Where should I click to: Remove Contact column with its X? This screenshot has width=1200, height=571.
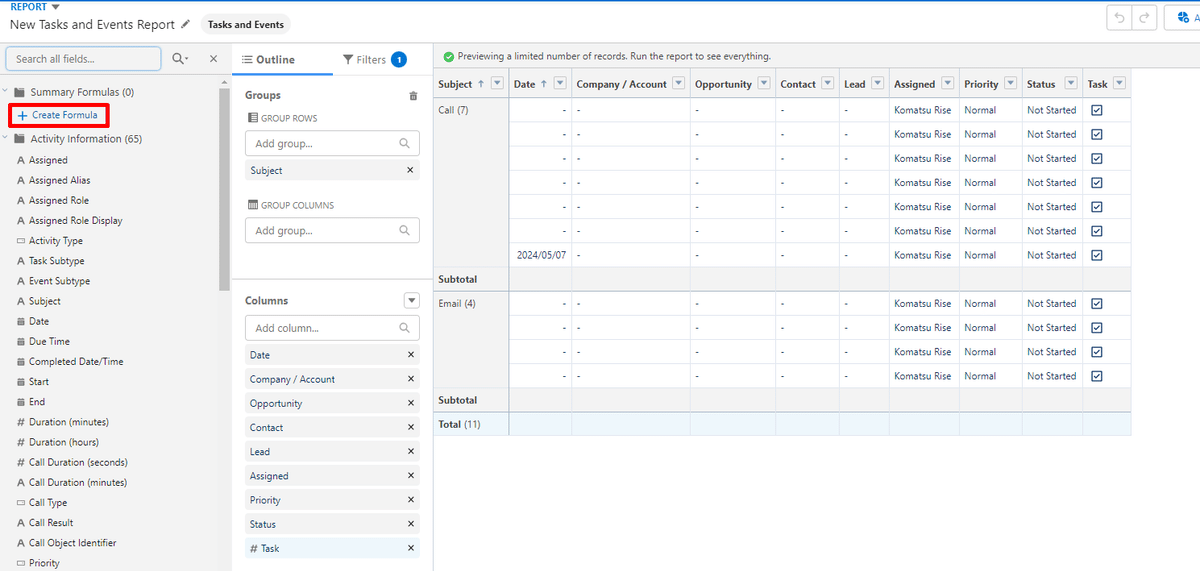pyautogui.click(x=410, y=427)
